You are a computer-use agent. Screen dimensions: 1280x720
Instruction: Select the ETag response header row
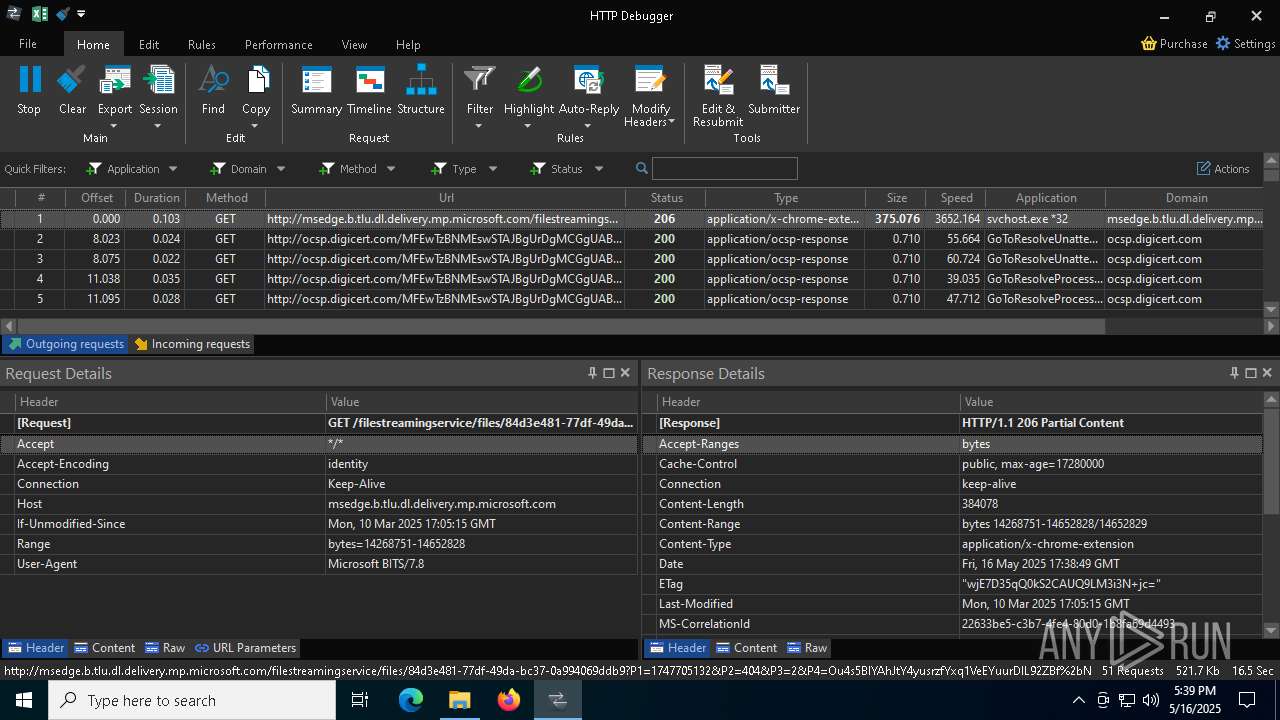click(x=953, y=584)
